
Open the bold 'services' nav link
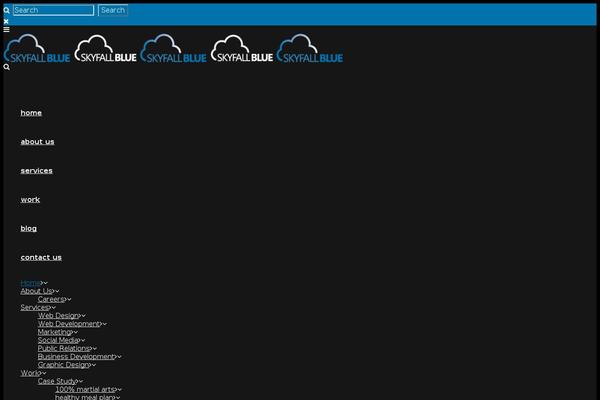(36, 171)
